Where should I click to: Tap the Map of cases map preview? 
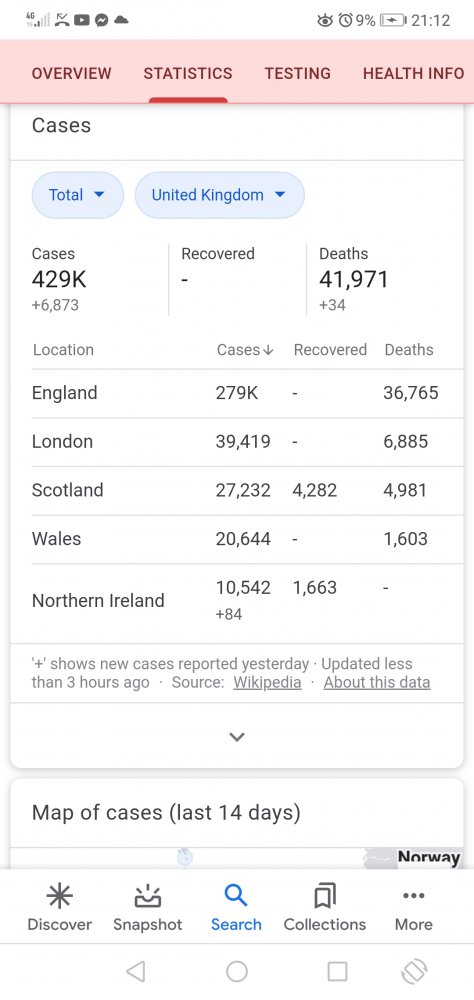237,858
